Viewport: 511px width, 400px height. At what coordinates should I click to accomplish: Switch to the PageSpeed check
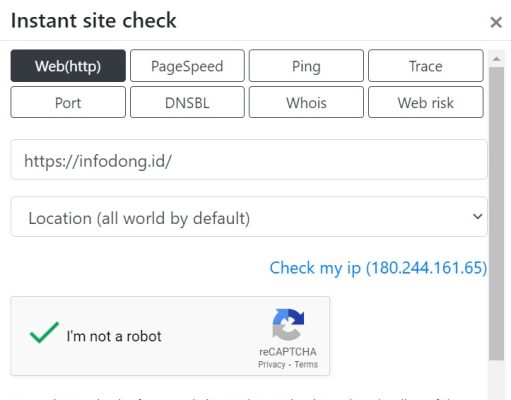(187, 66)
